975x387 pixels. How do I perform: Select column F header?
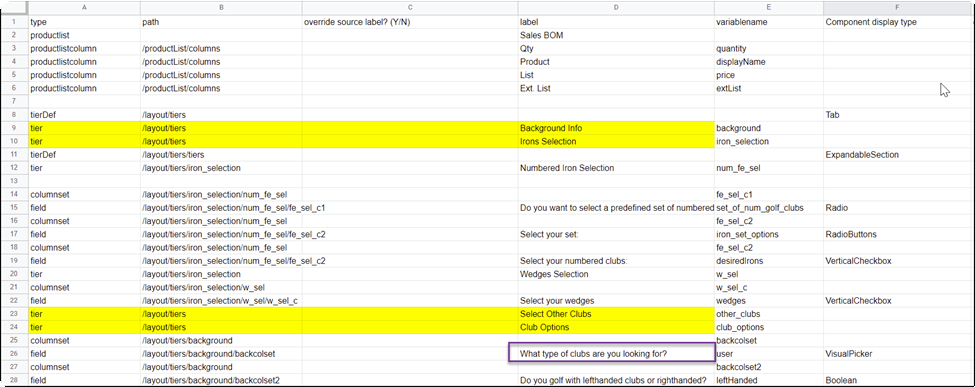click(897, 8)
